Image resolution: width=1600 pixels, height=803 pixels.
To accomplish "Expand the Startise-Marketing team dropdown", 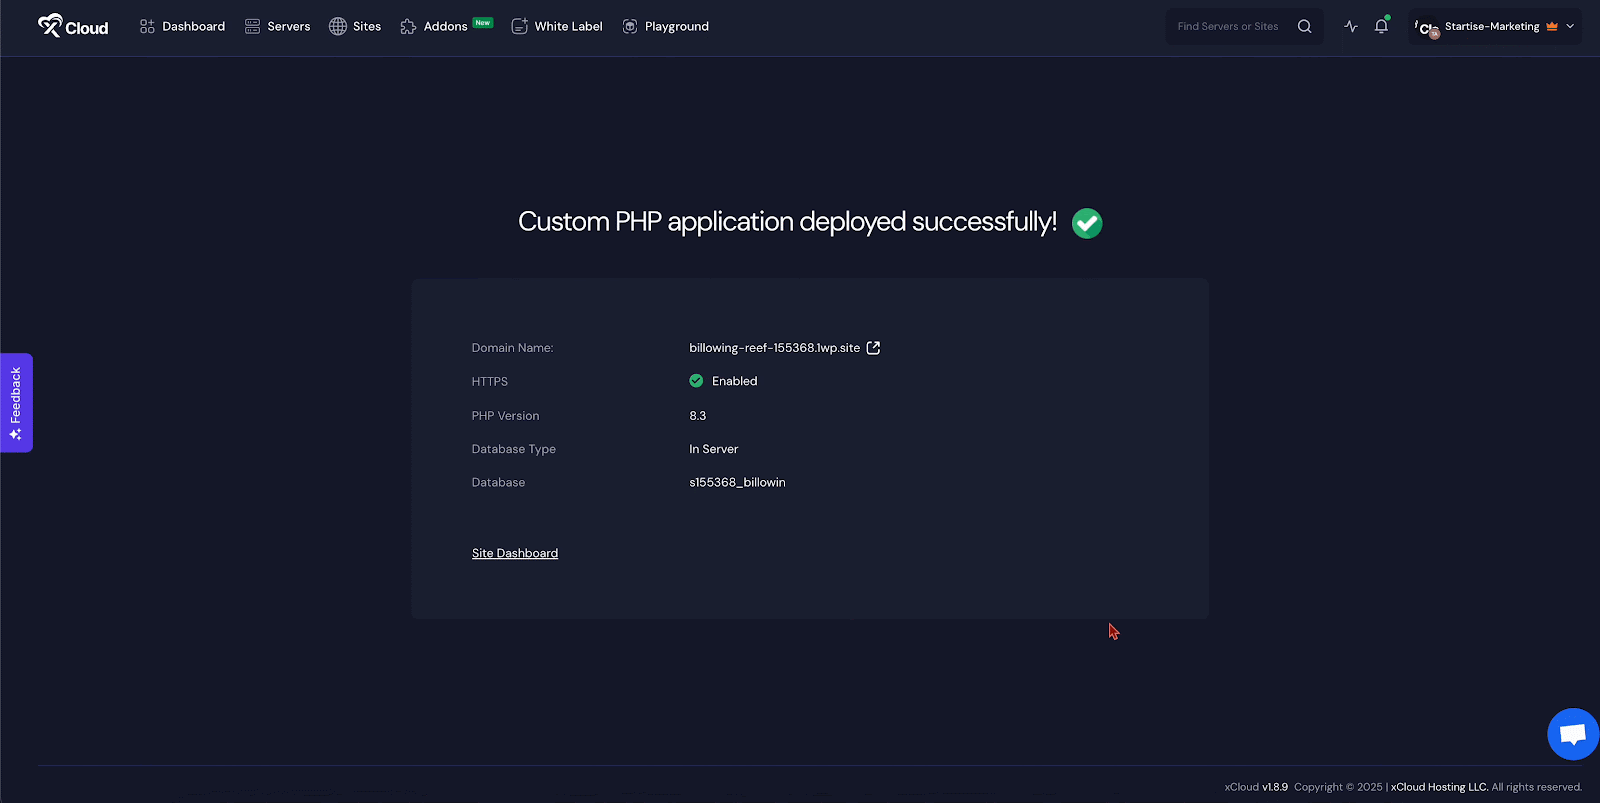I will (1495, 26).
